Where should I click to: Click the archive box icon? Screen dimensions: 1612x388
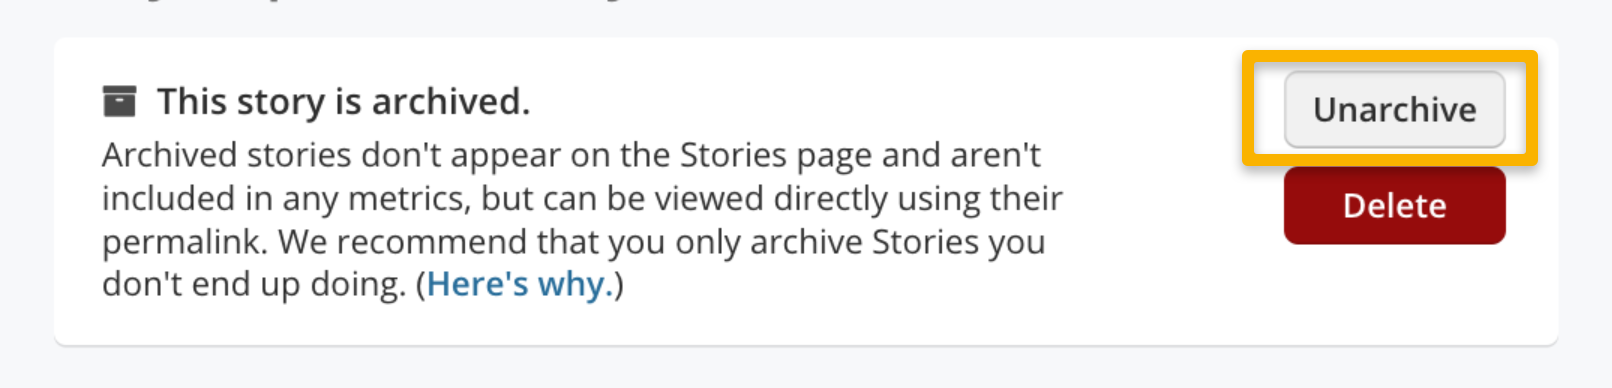(119, 101)
